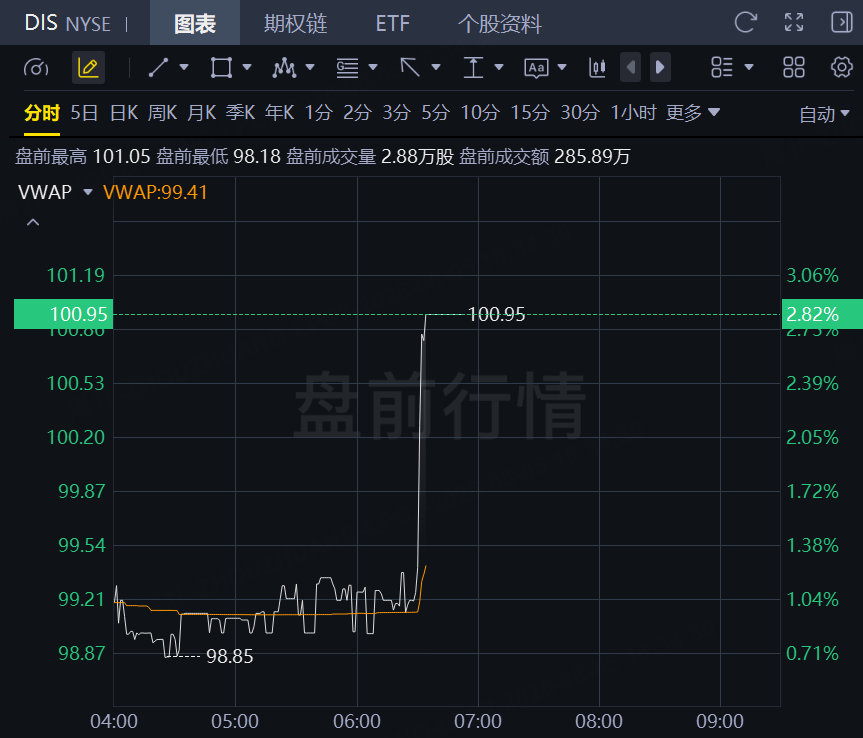Viewport: 863px width, 738px height.
Task: Click VWAP:99.41 value label
Action: (155, 192)
